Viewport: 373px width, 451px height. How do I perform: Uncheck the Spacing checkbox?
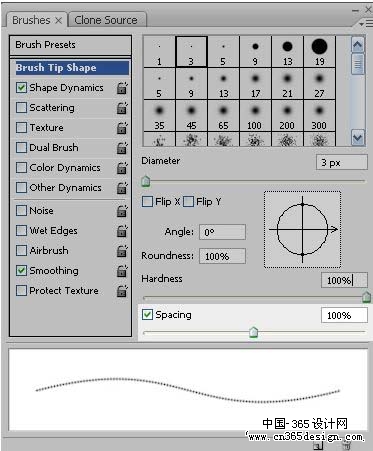[x=147, y=315]
